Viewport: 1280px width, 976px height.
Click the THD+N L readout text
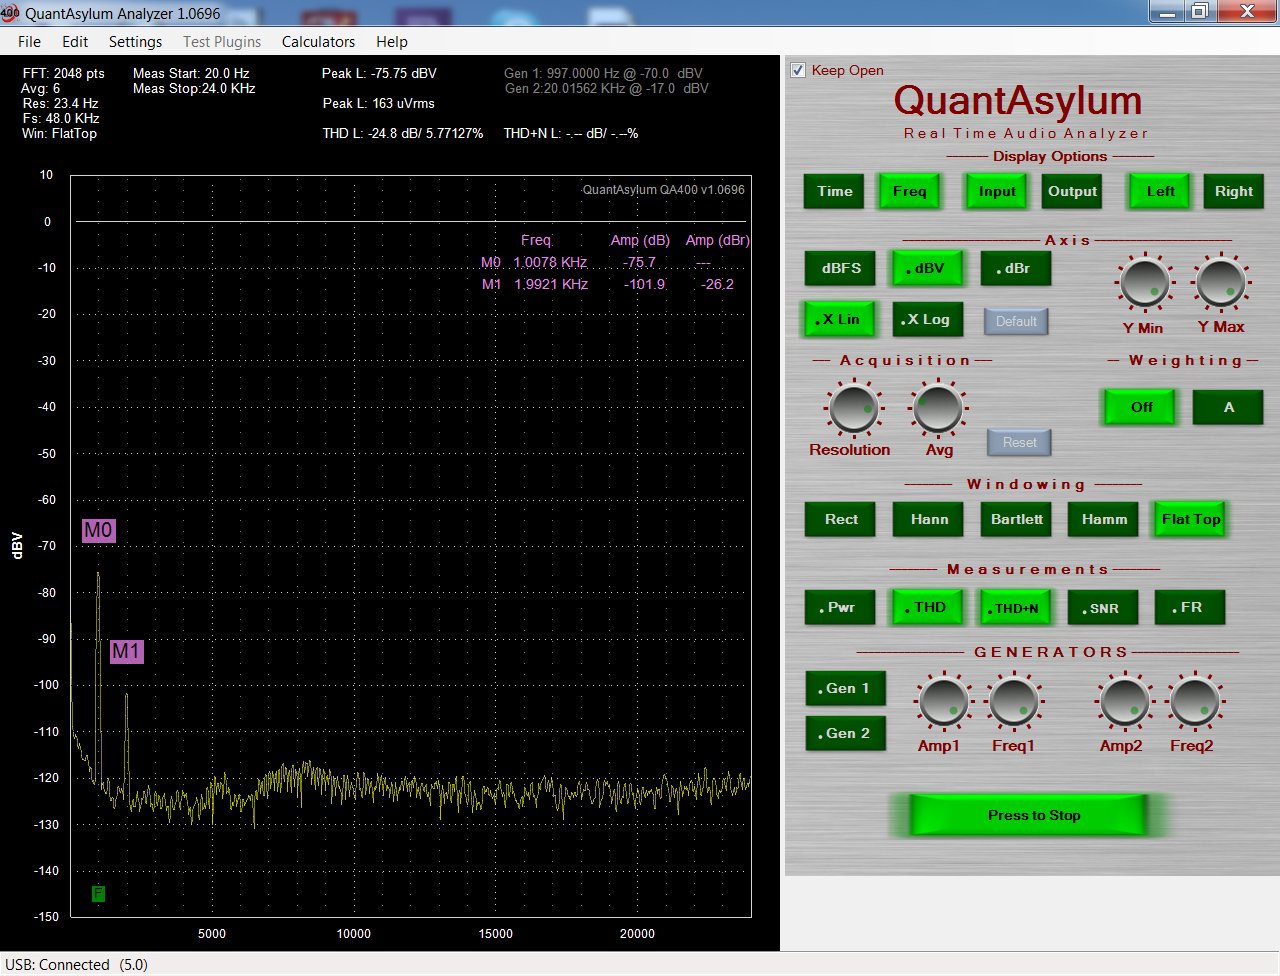(571, 133)
